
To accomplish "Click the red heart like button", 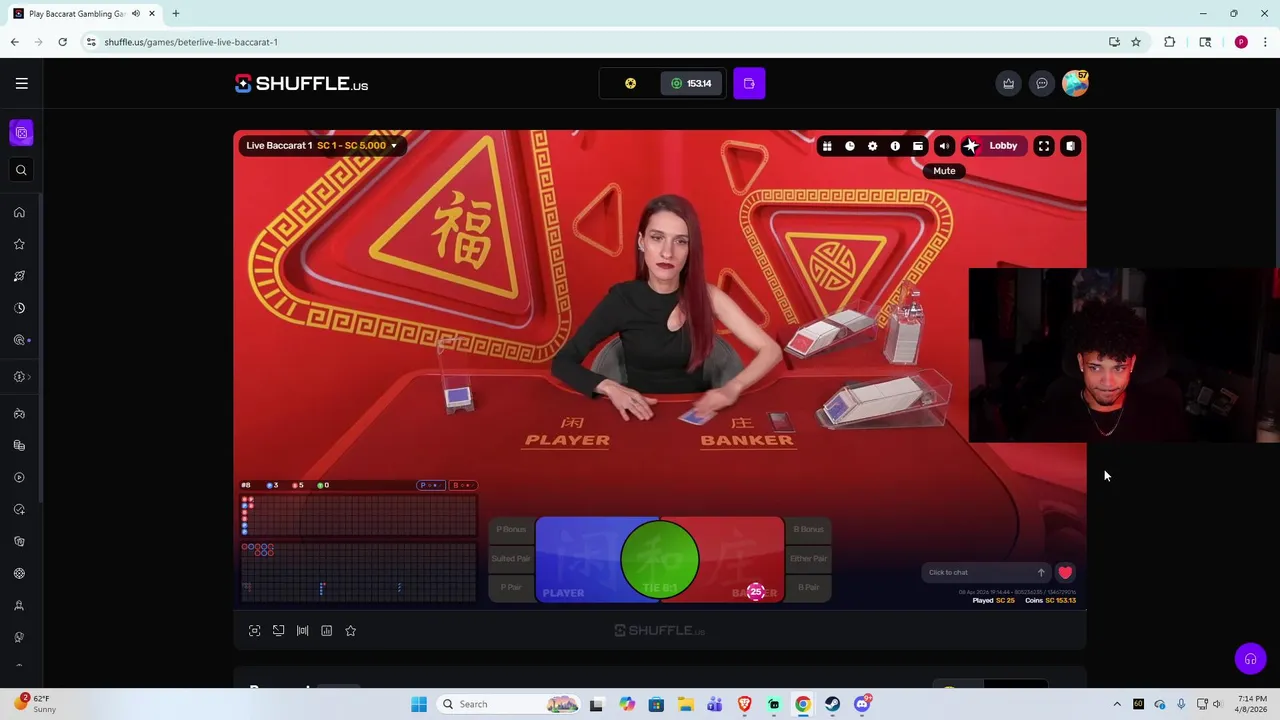I will click(x=1065, y=573).
